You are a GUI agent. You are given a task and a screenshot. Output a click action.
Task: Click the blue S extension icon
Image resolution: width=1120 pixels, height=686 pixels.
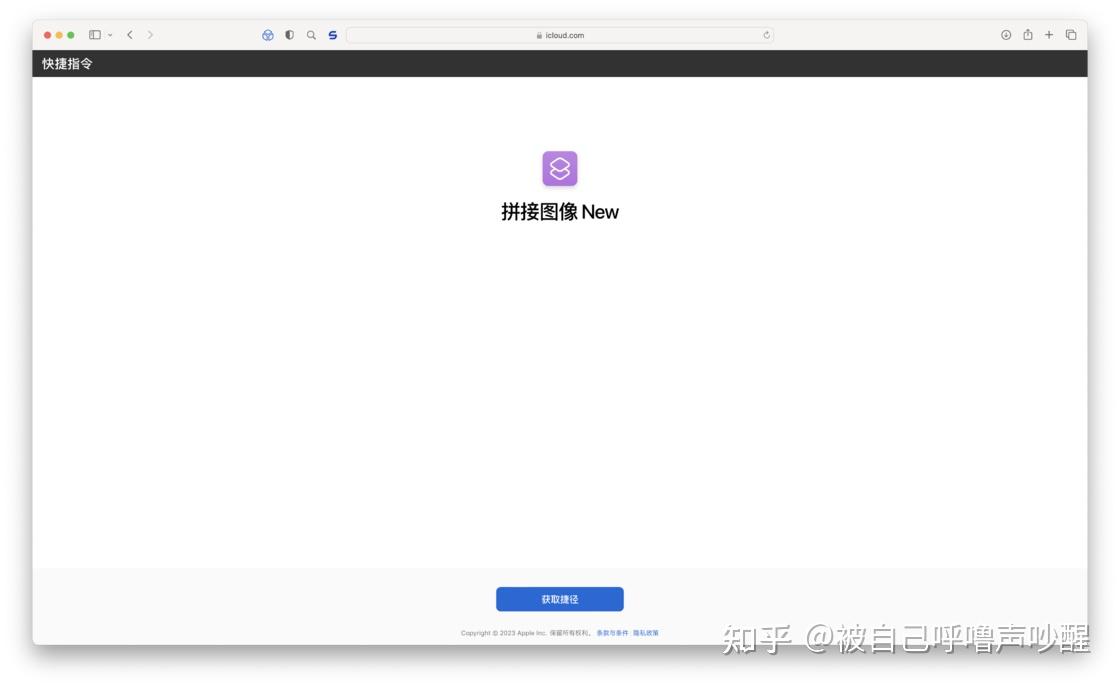pos(333,34)
